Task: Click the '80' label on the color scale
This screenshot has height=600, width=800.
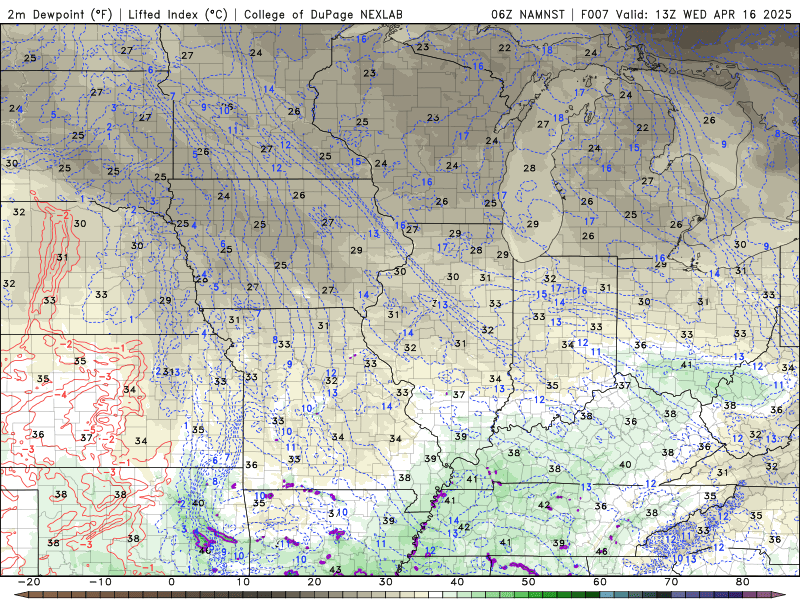Action: coord(743,582)
